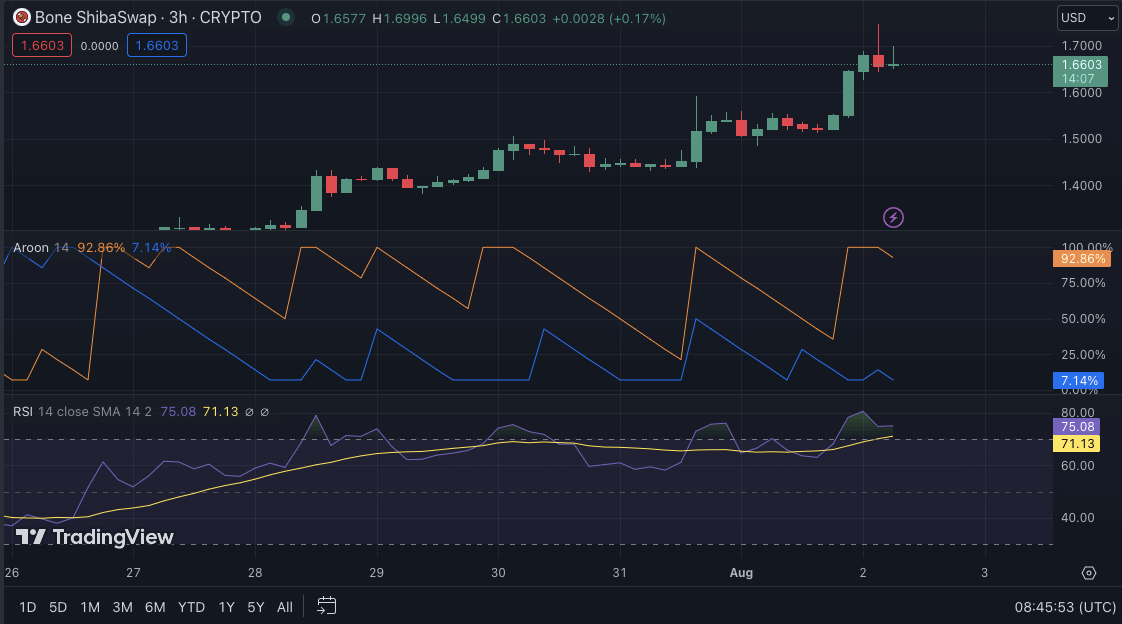
Task: Open the USD currency dropdown
Action: tap(1087, 18)
